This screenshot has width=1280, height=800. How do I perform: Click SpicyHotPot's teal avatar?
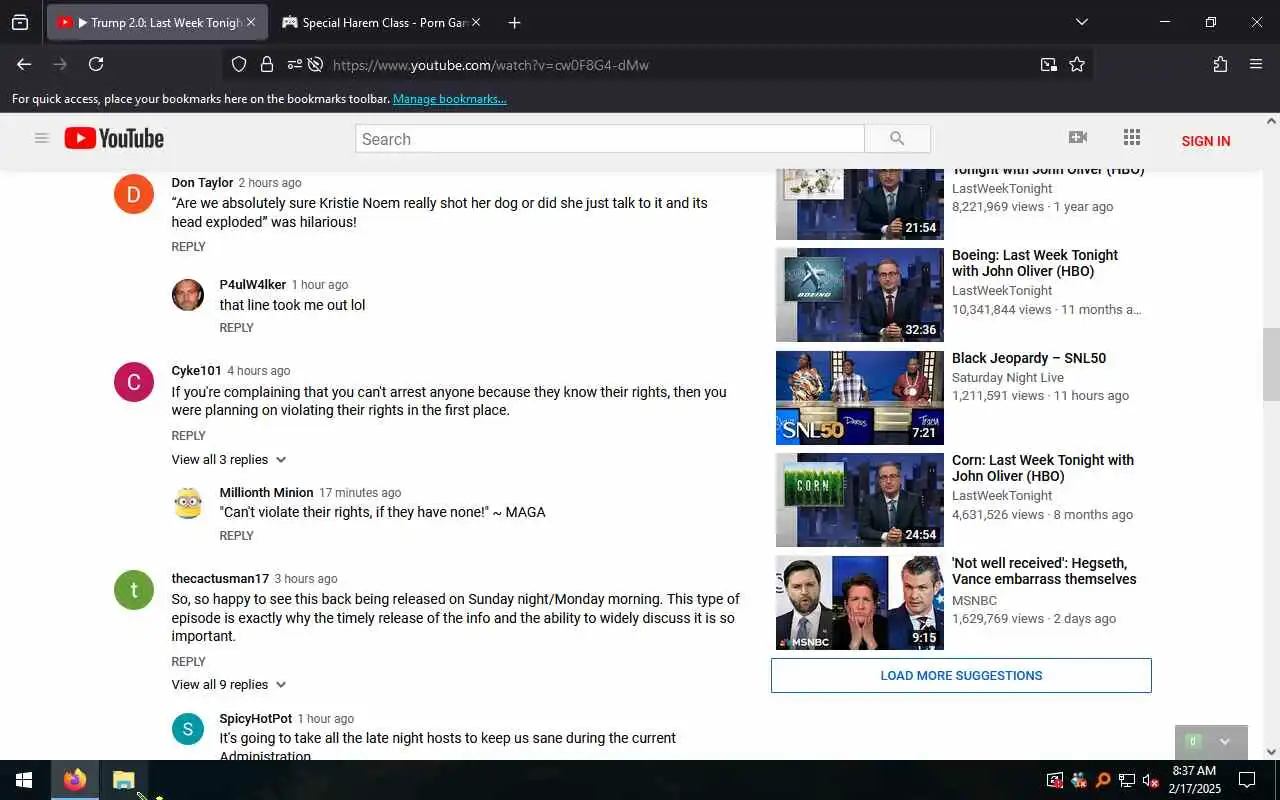188,729
